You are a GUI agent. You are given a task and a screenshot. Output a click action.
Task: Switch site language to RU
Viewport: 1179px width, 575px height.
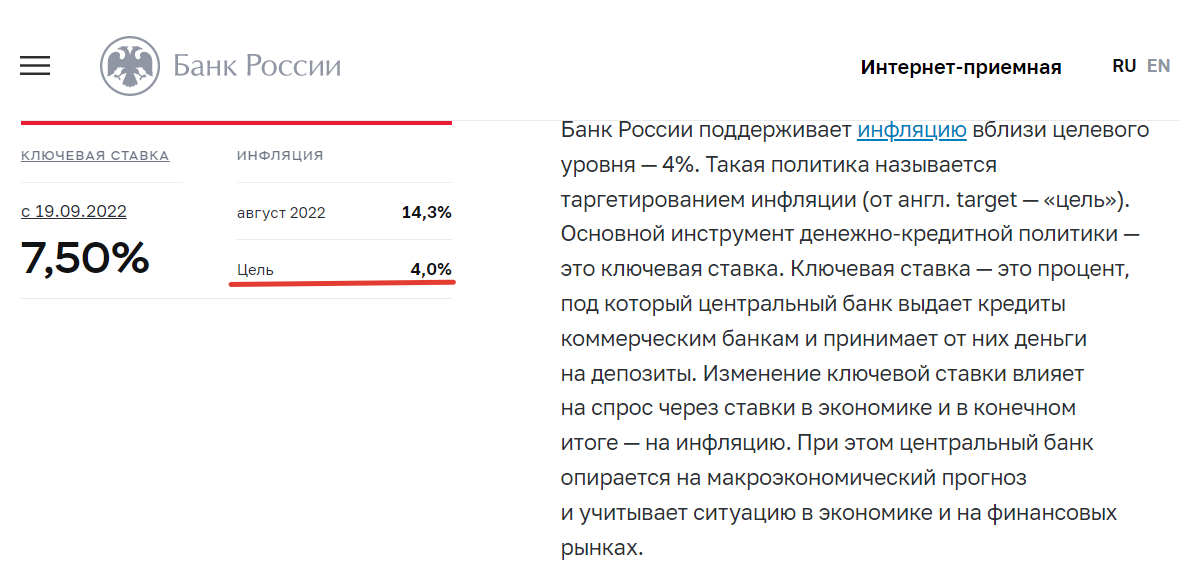pyautogui.click(x=1124, y=66)
